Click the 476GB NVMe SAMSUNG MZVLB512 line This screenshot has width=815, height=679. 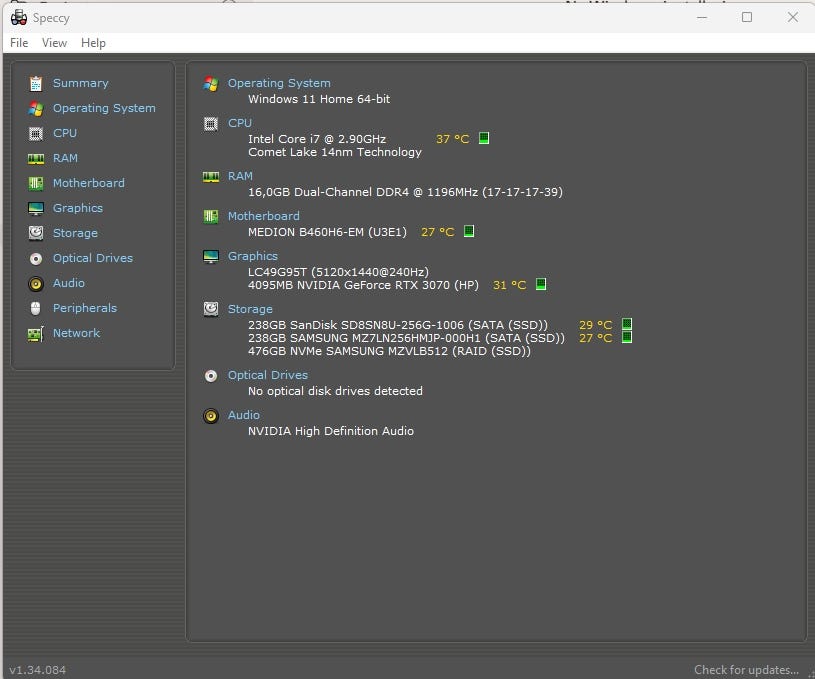click(x=389, y=351)
